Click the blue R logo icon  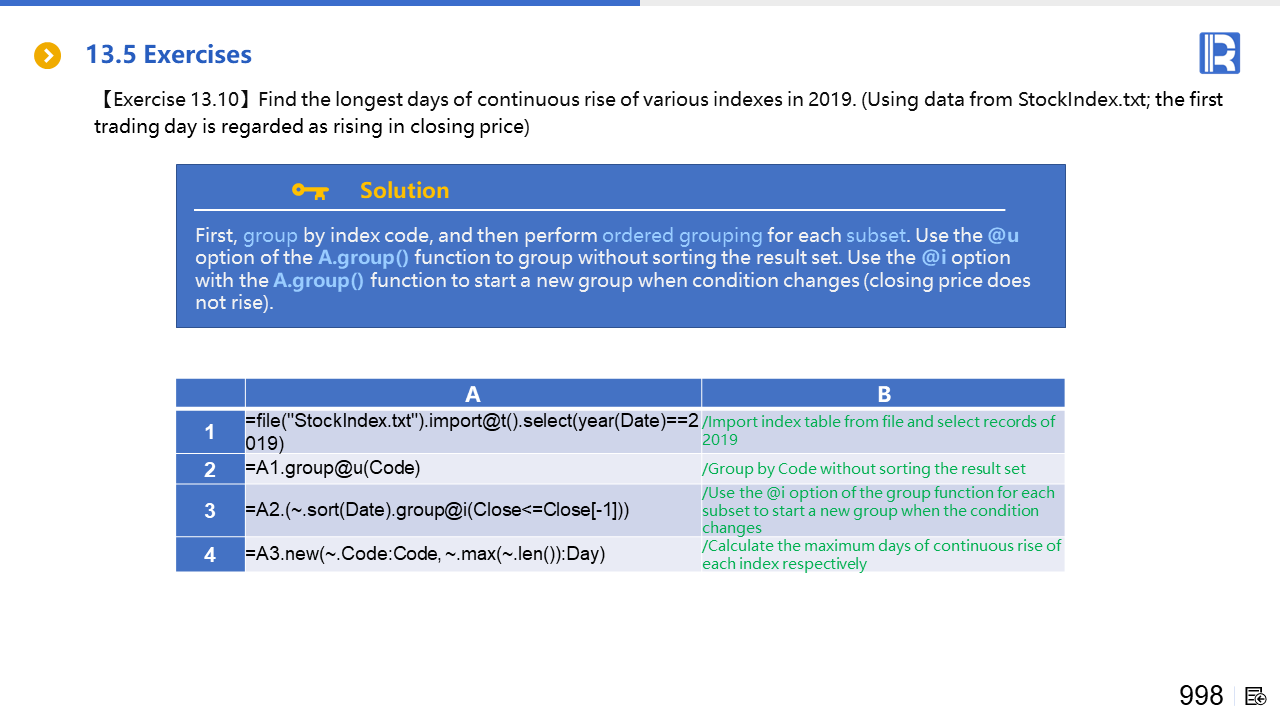[1219, 53]
